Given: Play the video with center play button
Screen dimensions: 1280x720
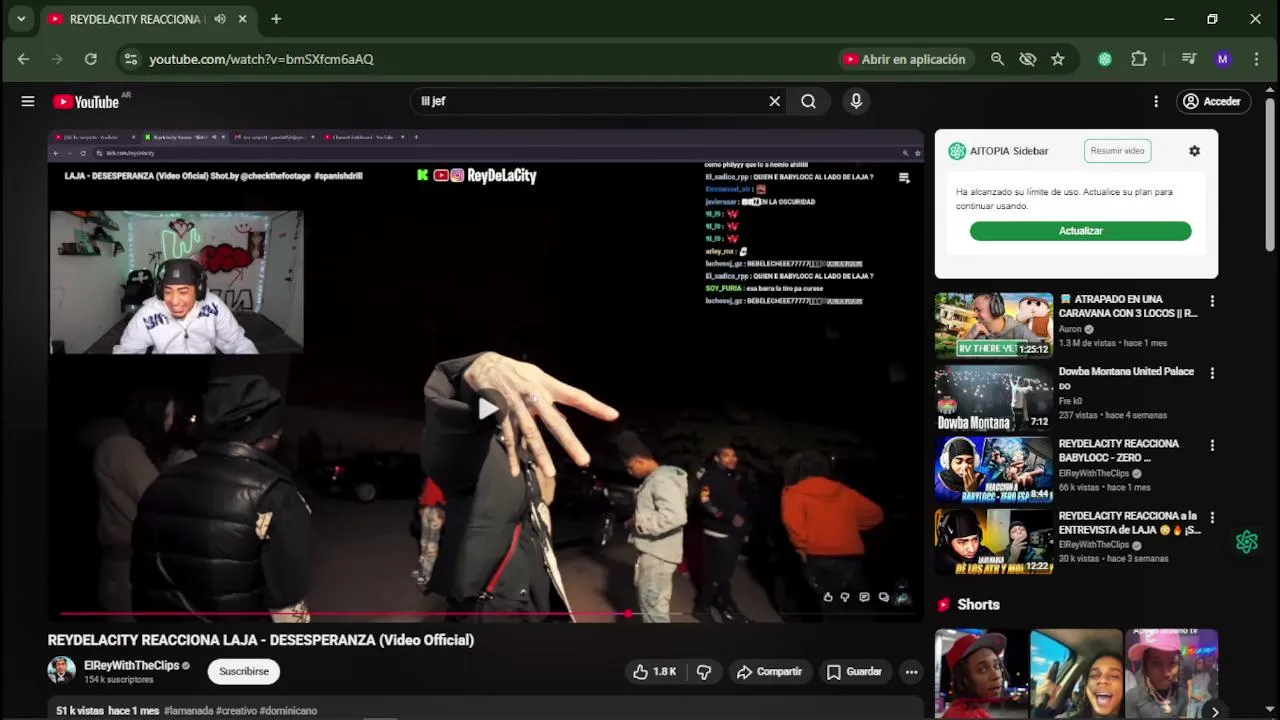Looking at the screenshot, I should pyautogui.click(x=487, y=408).
